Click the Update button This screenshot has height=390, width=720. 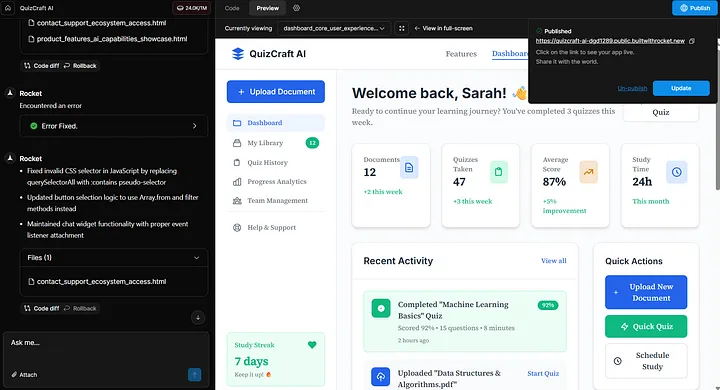tap(681, 88)
